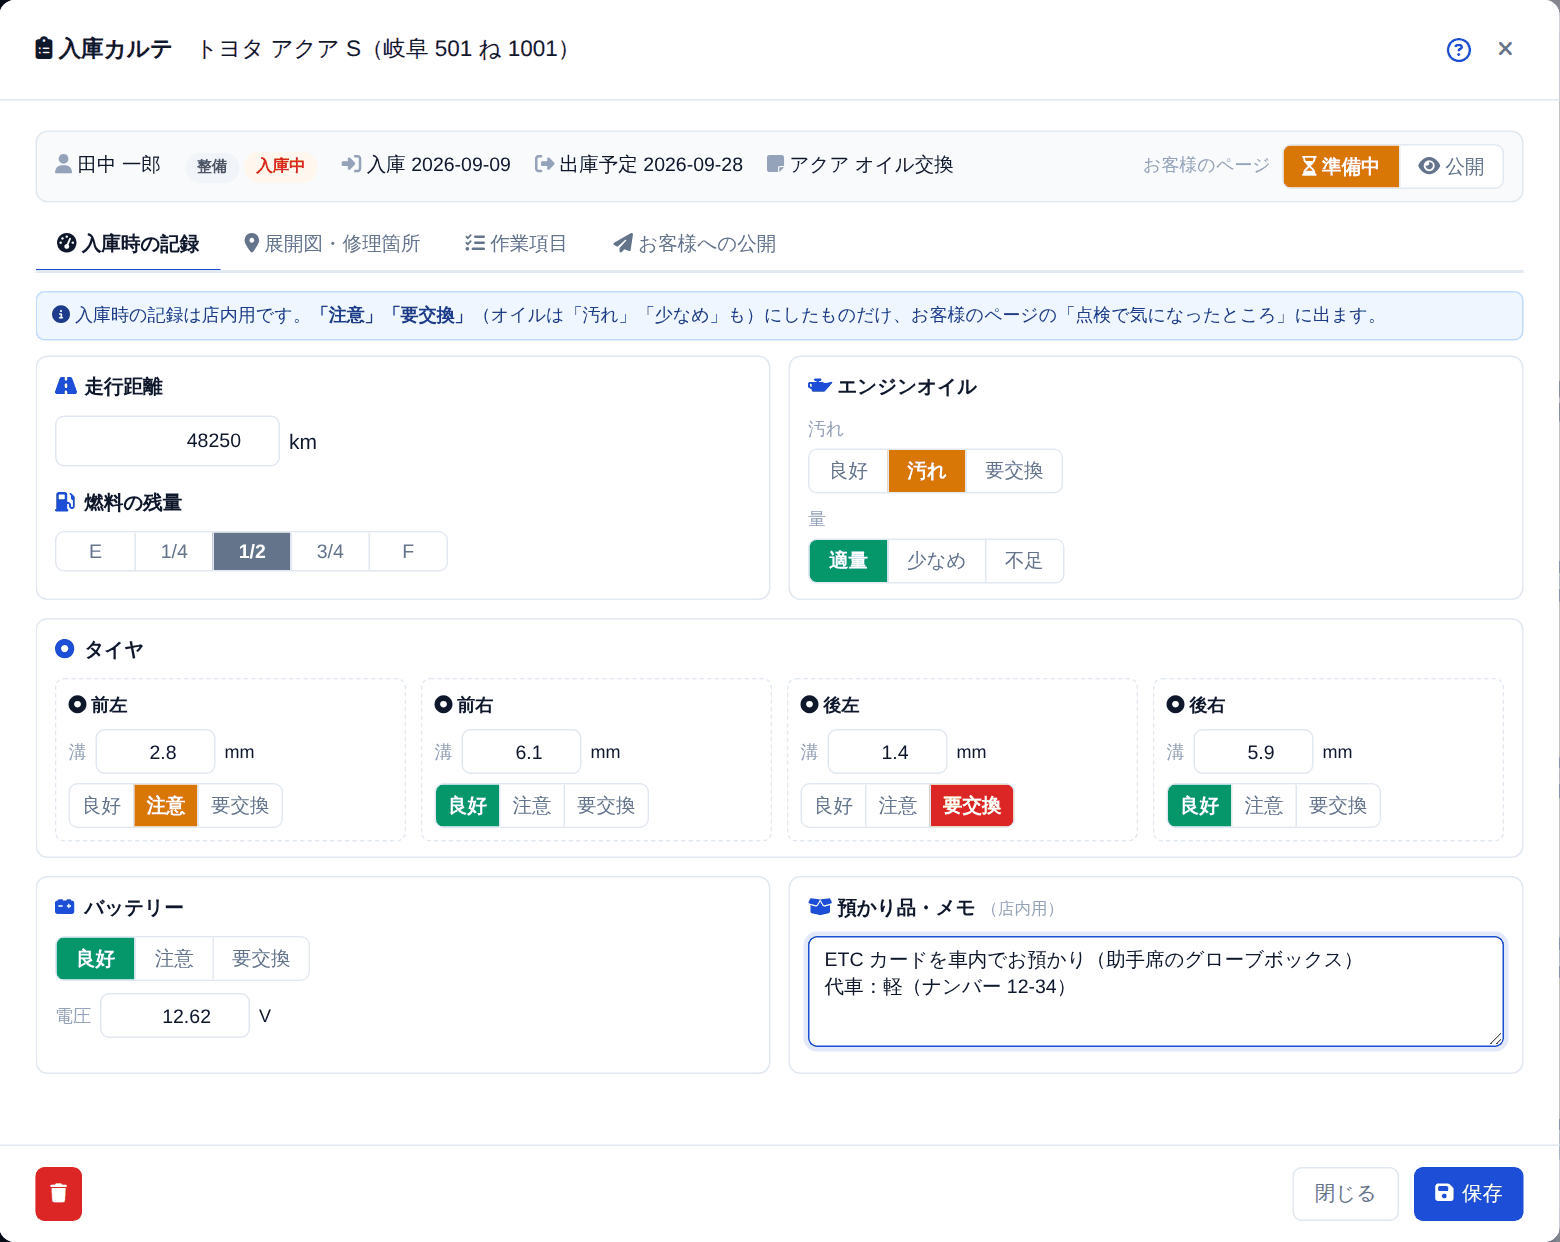The image size is (1560, 1242).
Task: Click the binoculars icon beside 走行距離
Action: pos(66,386)
